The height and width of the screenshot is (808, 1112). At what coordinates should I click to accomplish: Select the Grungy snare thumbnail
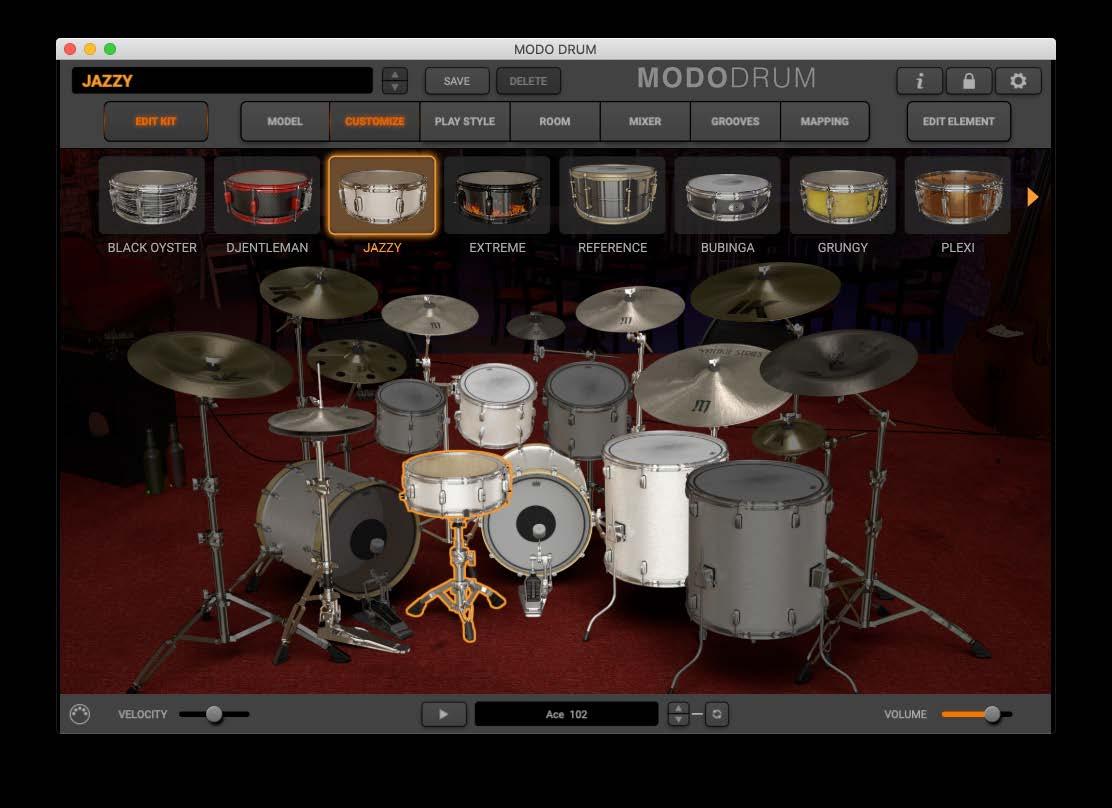(843, 195)
